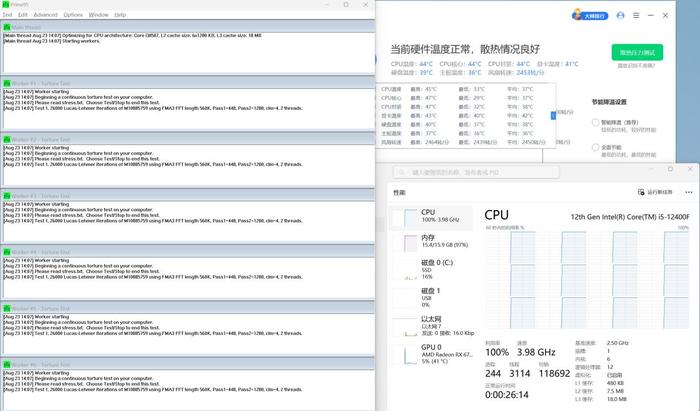Click the CPU per-core utilization graph
This screenshot has width=700, height=411.
pyautogui.click(x=588, y=280)
